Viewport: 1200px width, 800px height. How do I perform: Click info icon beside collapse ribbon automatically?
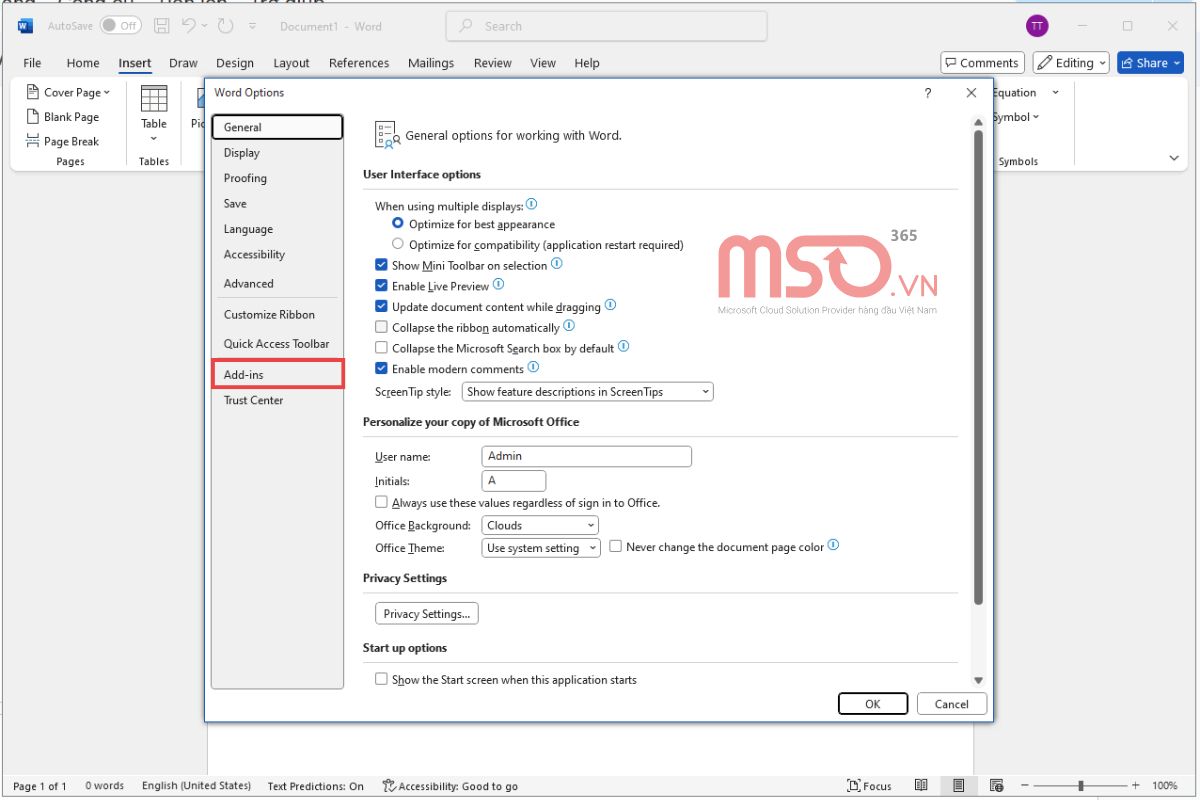pyautogui.click(x=569, y=326)
